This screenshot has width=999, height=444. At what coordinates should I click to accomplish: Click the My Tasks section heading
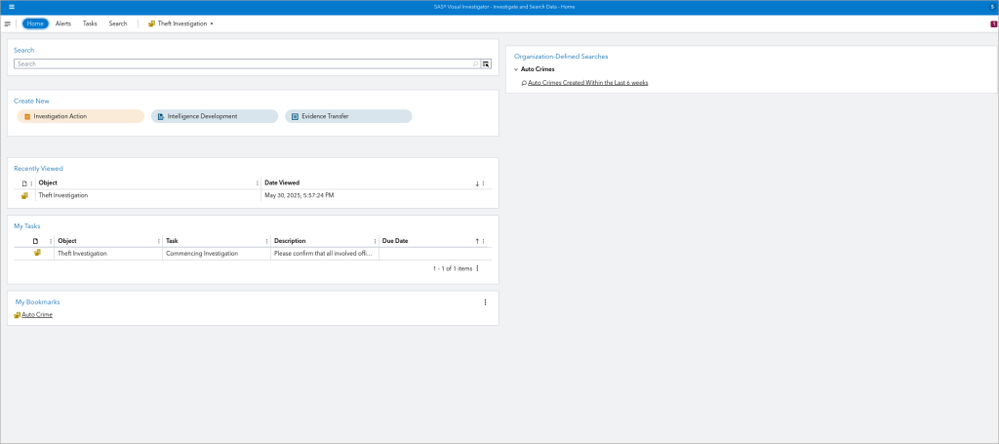click(27, 226)
